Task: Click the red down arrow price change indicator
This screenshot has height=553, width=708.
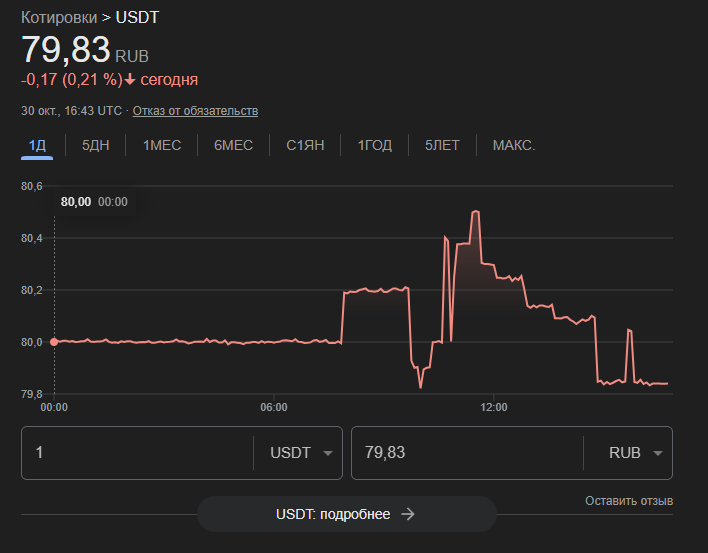Action: pos(130,80)
